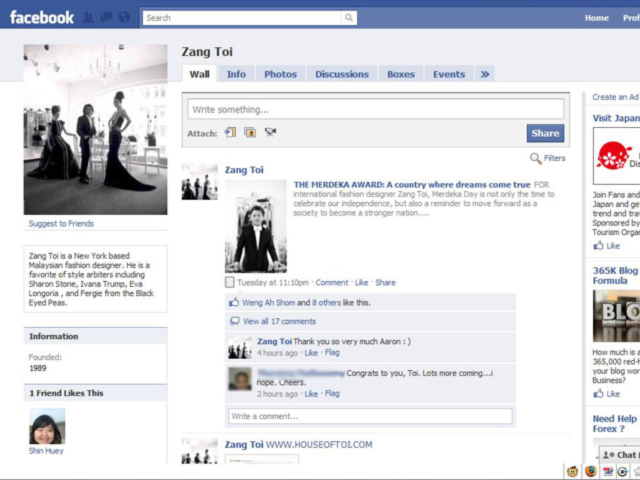The height and width of the screenshot is (480, 640).
Task: Click Like link beside Tuesday timestamp
Action: coord(361,282)
